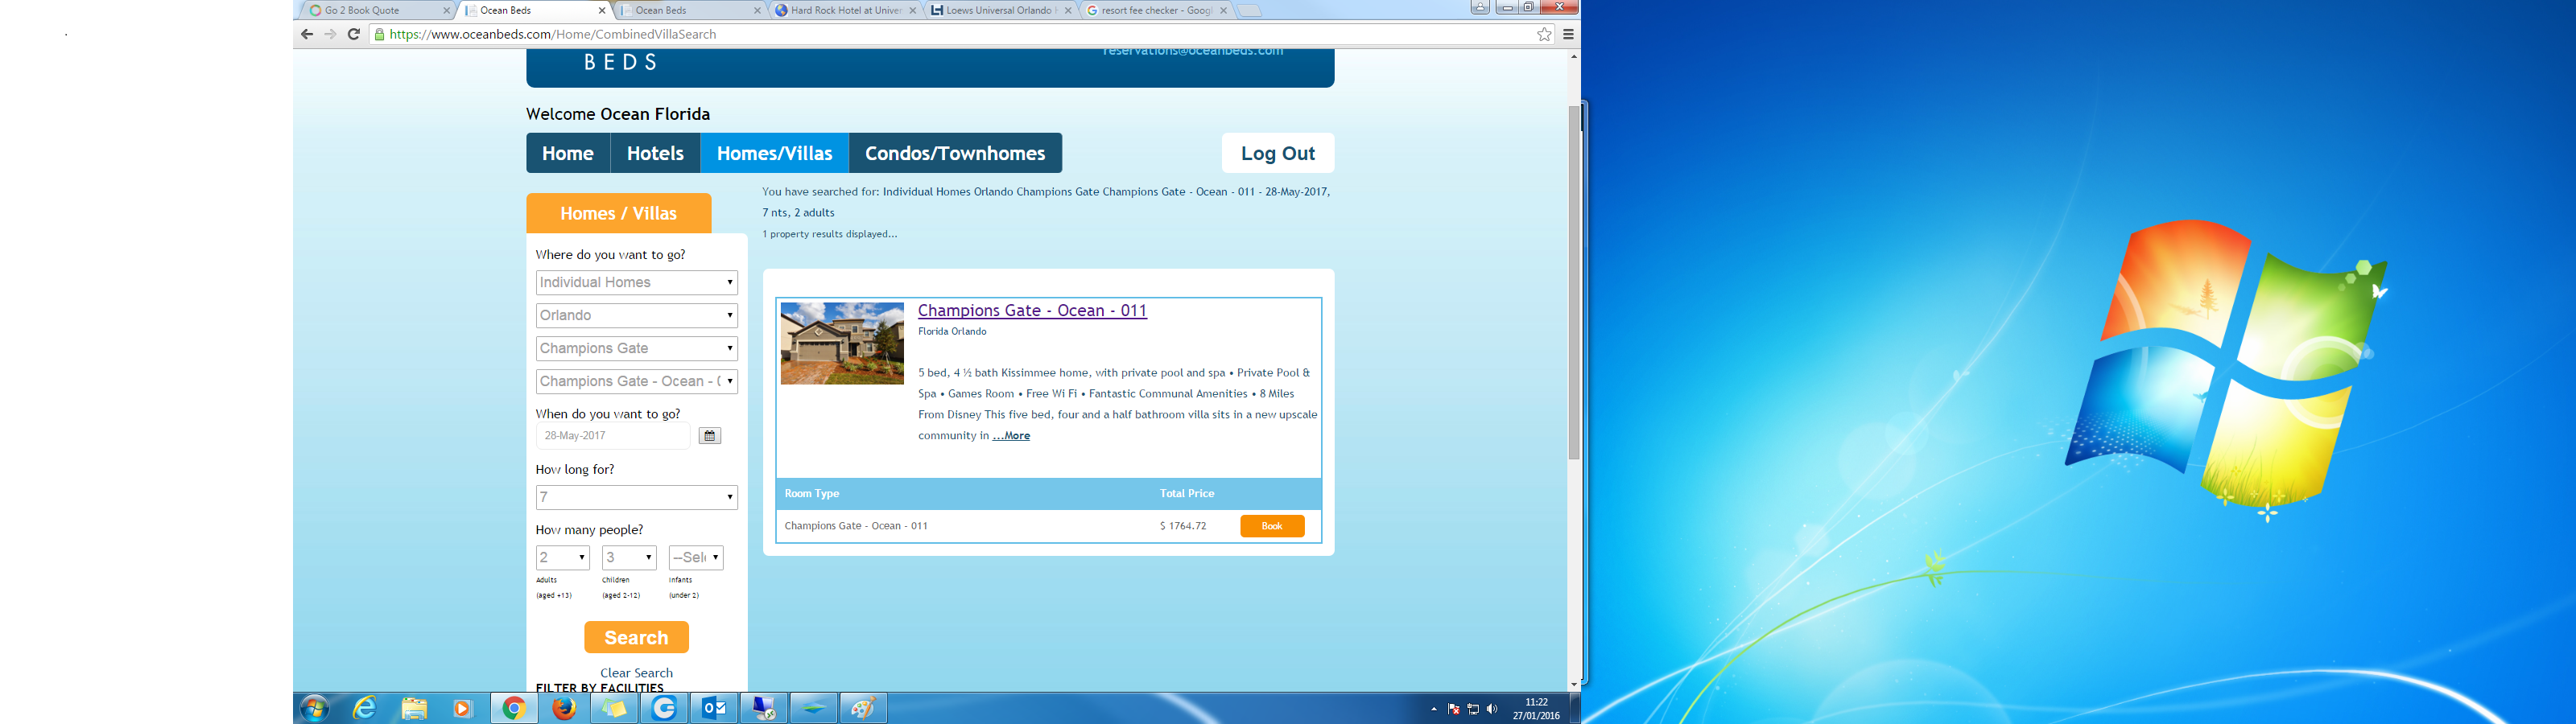Open Sticky Notes on the taskbar
This screenshot has height=724, width=2576.
click(614, 708)
